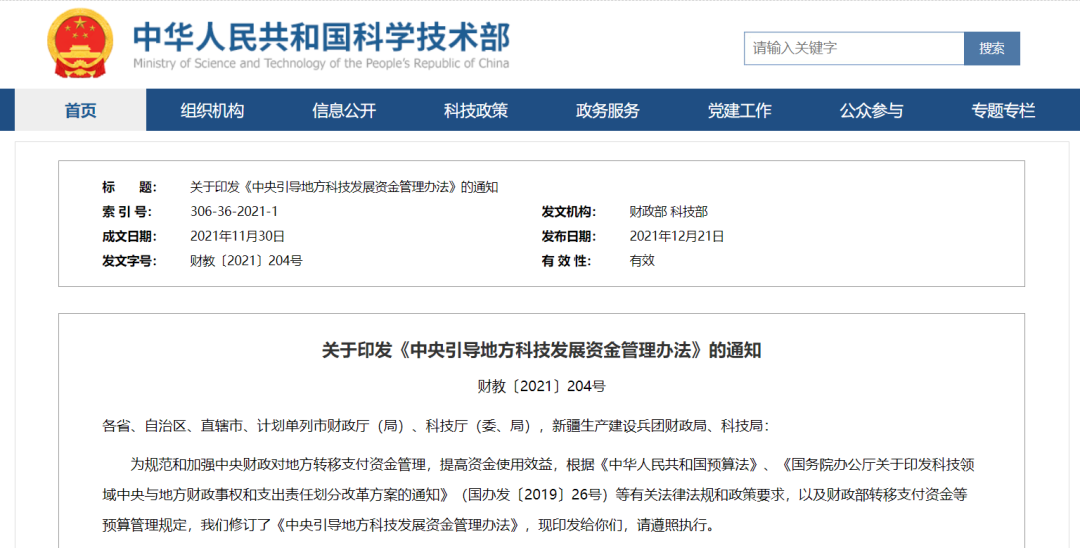Click the 发文机构 label
The image size is (1080, 548).
point(568,211)
